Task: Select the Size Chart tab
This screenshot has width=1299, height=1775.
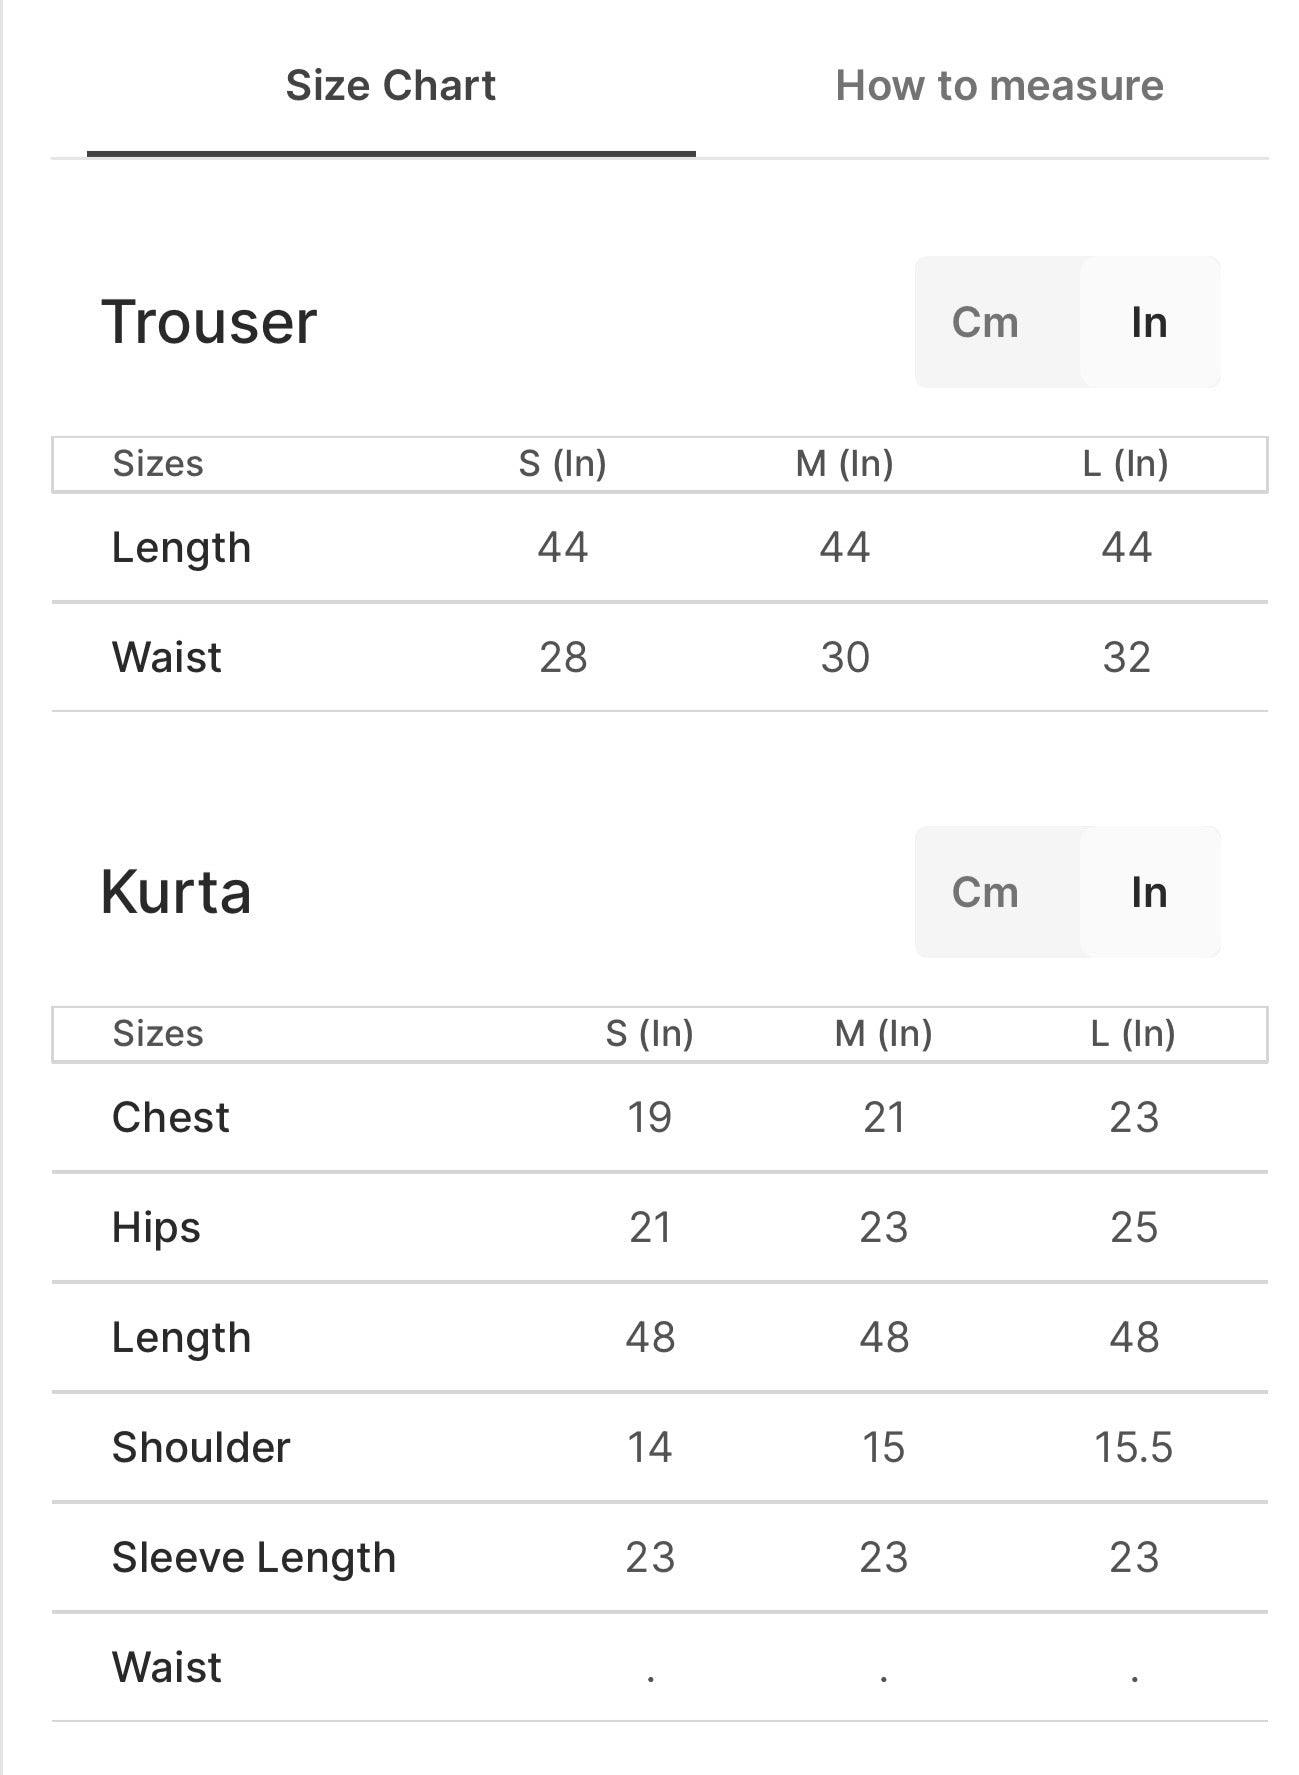Action: click(390, 86)
